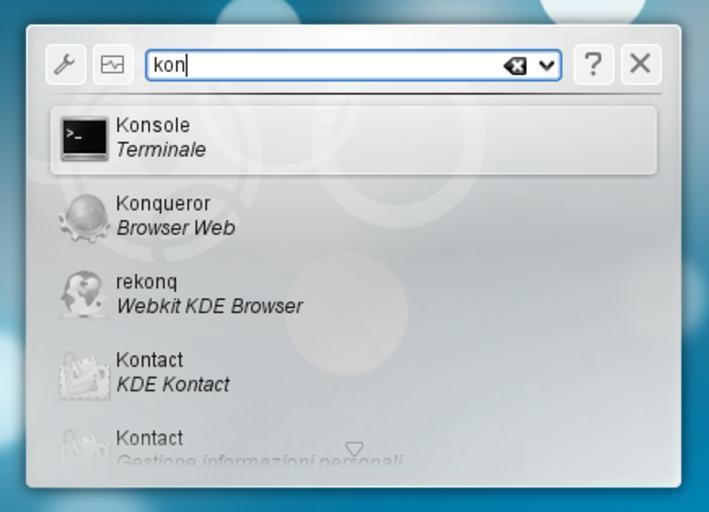This screenshot has height=512, width=709.
Task: Open the Kontact "Gestione informazioni personali" entry
Action: coord(258,460)
